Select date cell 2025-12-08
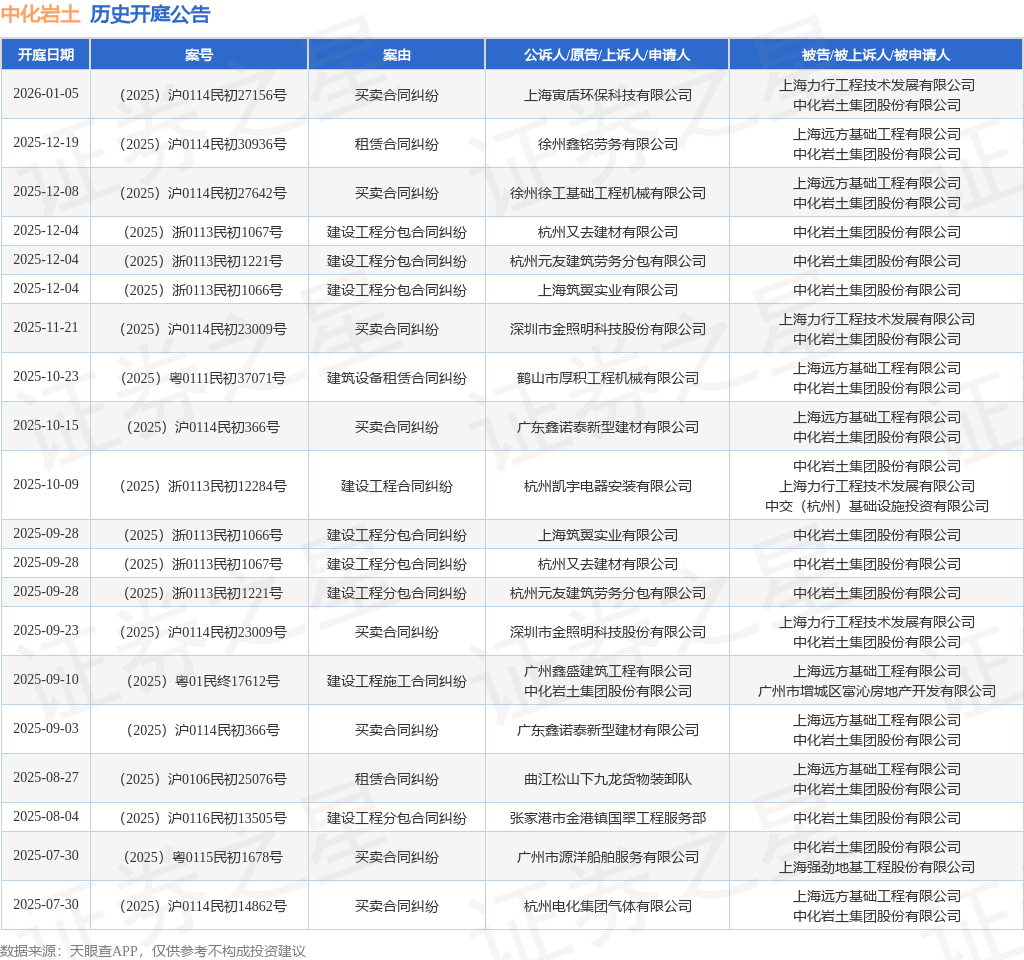The width and height of the screenshot is (1024, 960). (46, 191)
